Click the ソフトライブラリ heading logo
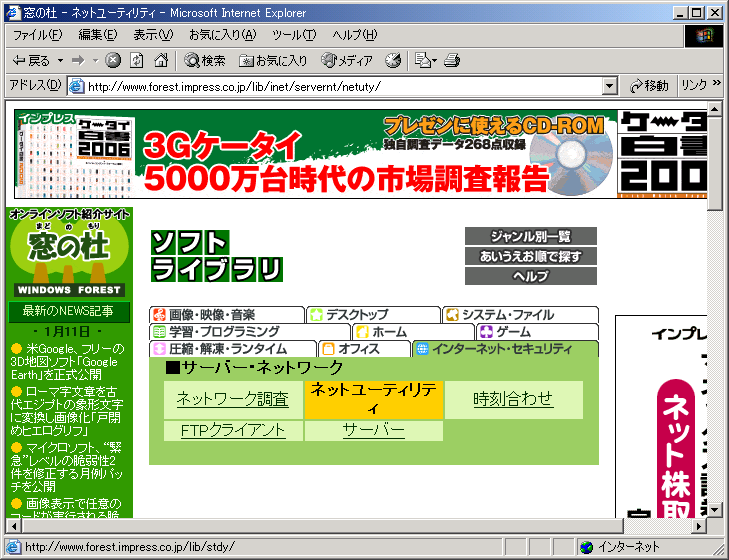This screenshot has height=560, width=729. [x=217, y=256]
